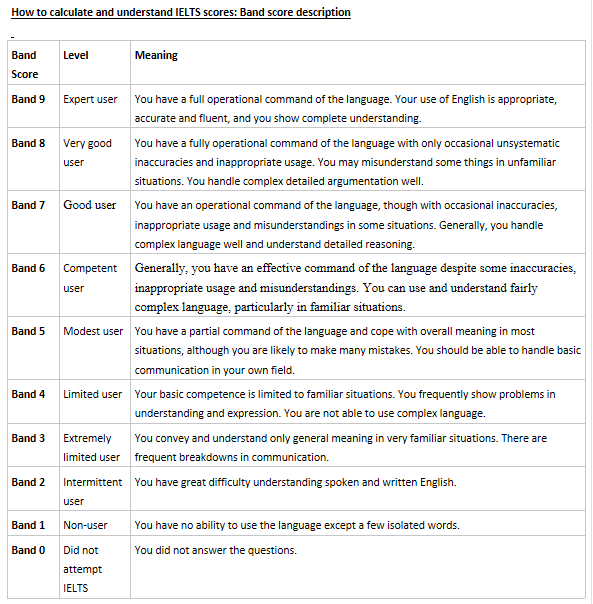The height and width of the screenshot is (604, 593).
Task: Select the Did not attempt IELTS cell
Action: (95, 567)
